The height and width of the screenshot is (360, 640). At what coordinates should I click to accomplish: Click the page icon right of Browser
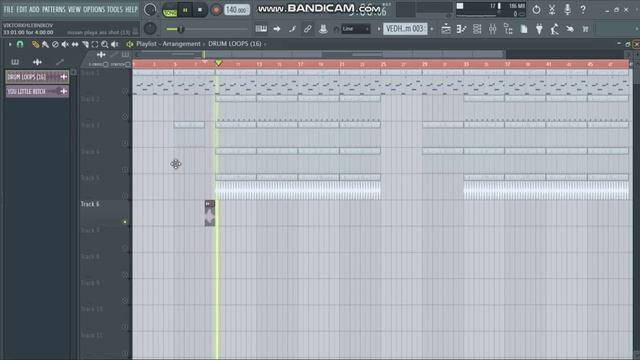[524, 29]
